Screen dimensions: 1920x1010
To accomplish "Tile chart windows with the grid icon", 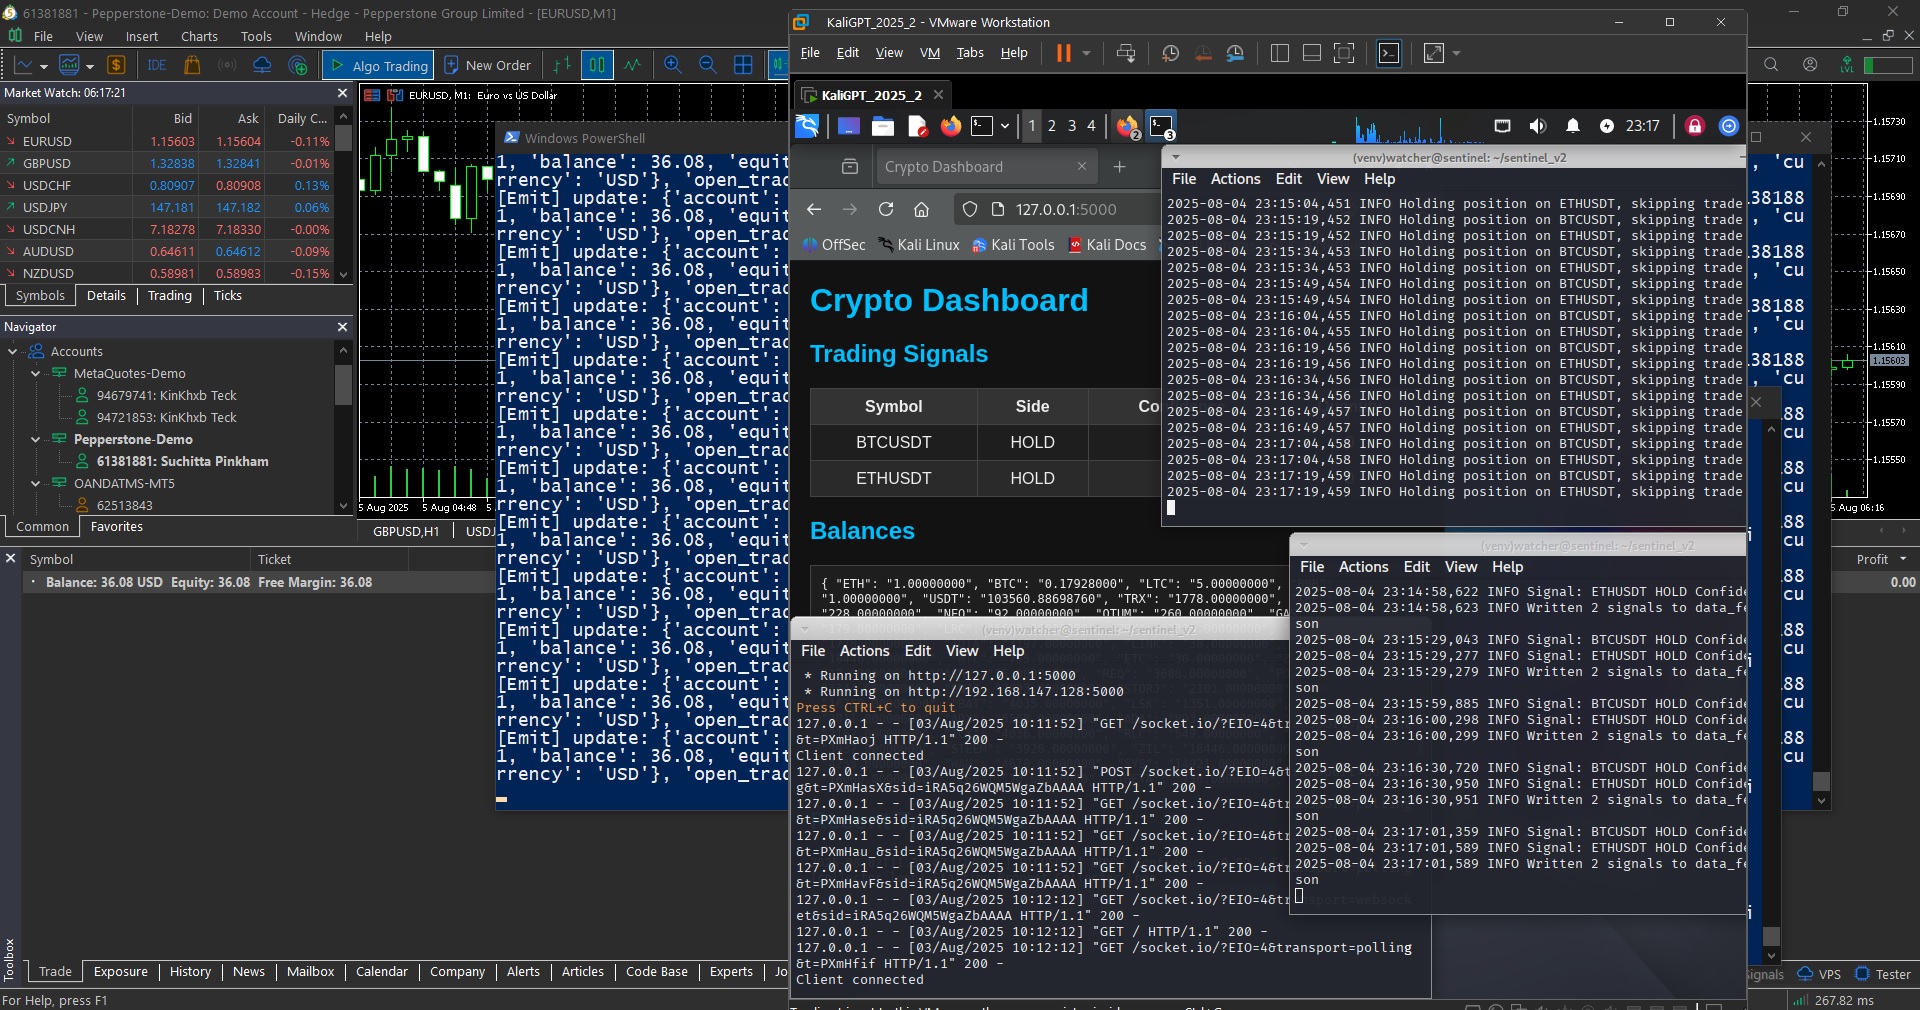I will click(x=743, y=65).
